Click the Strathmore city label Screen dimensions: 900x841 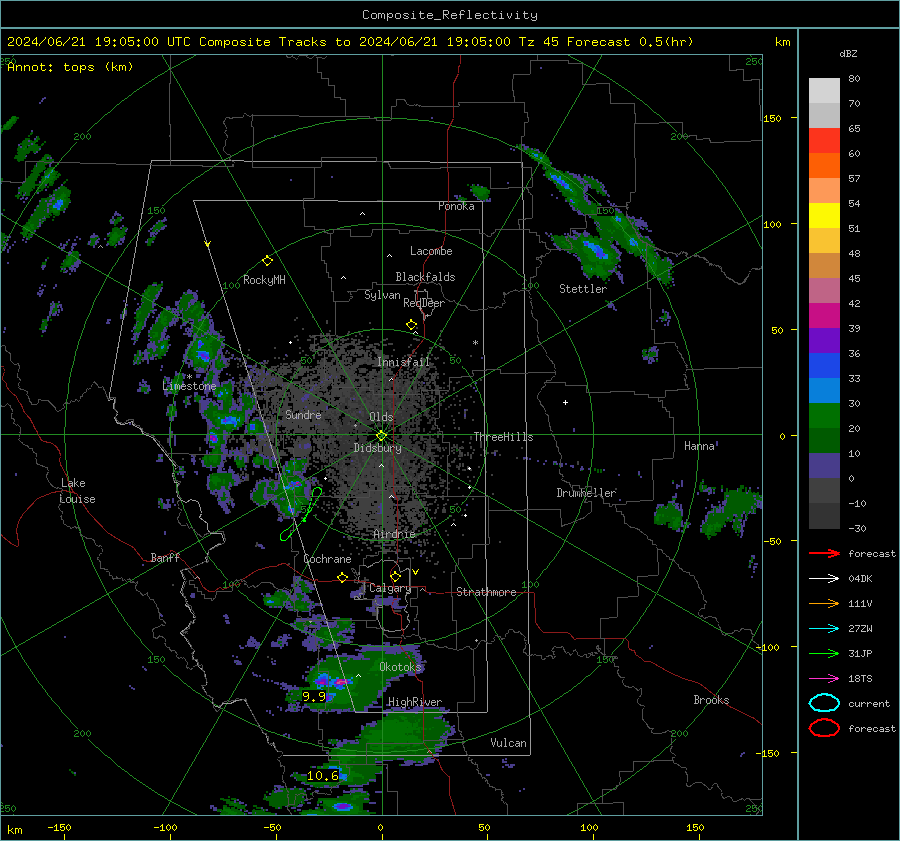click(486, 592)
